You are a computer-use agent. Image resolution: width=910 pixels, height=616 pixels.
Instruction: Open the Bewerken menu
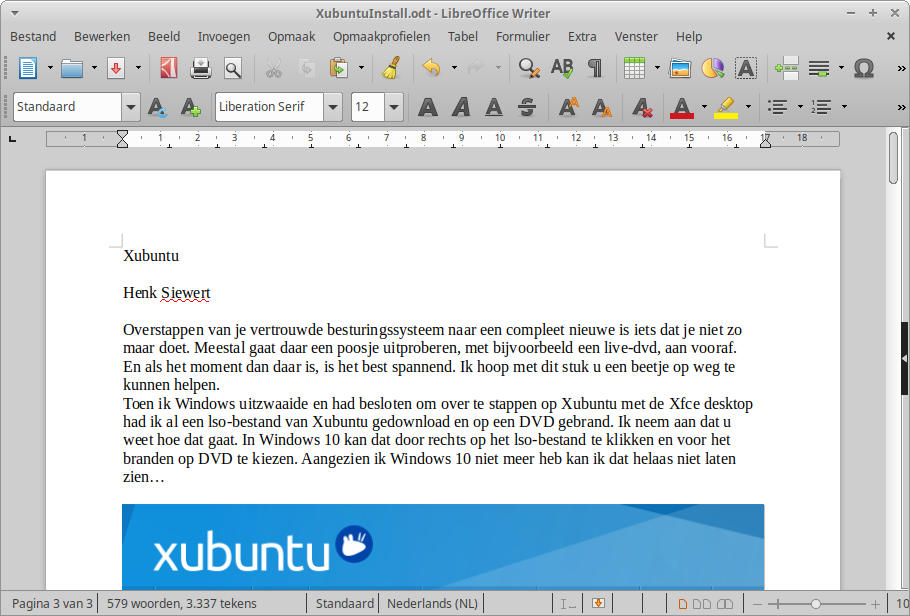(x=102, y=37)
